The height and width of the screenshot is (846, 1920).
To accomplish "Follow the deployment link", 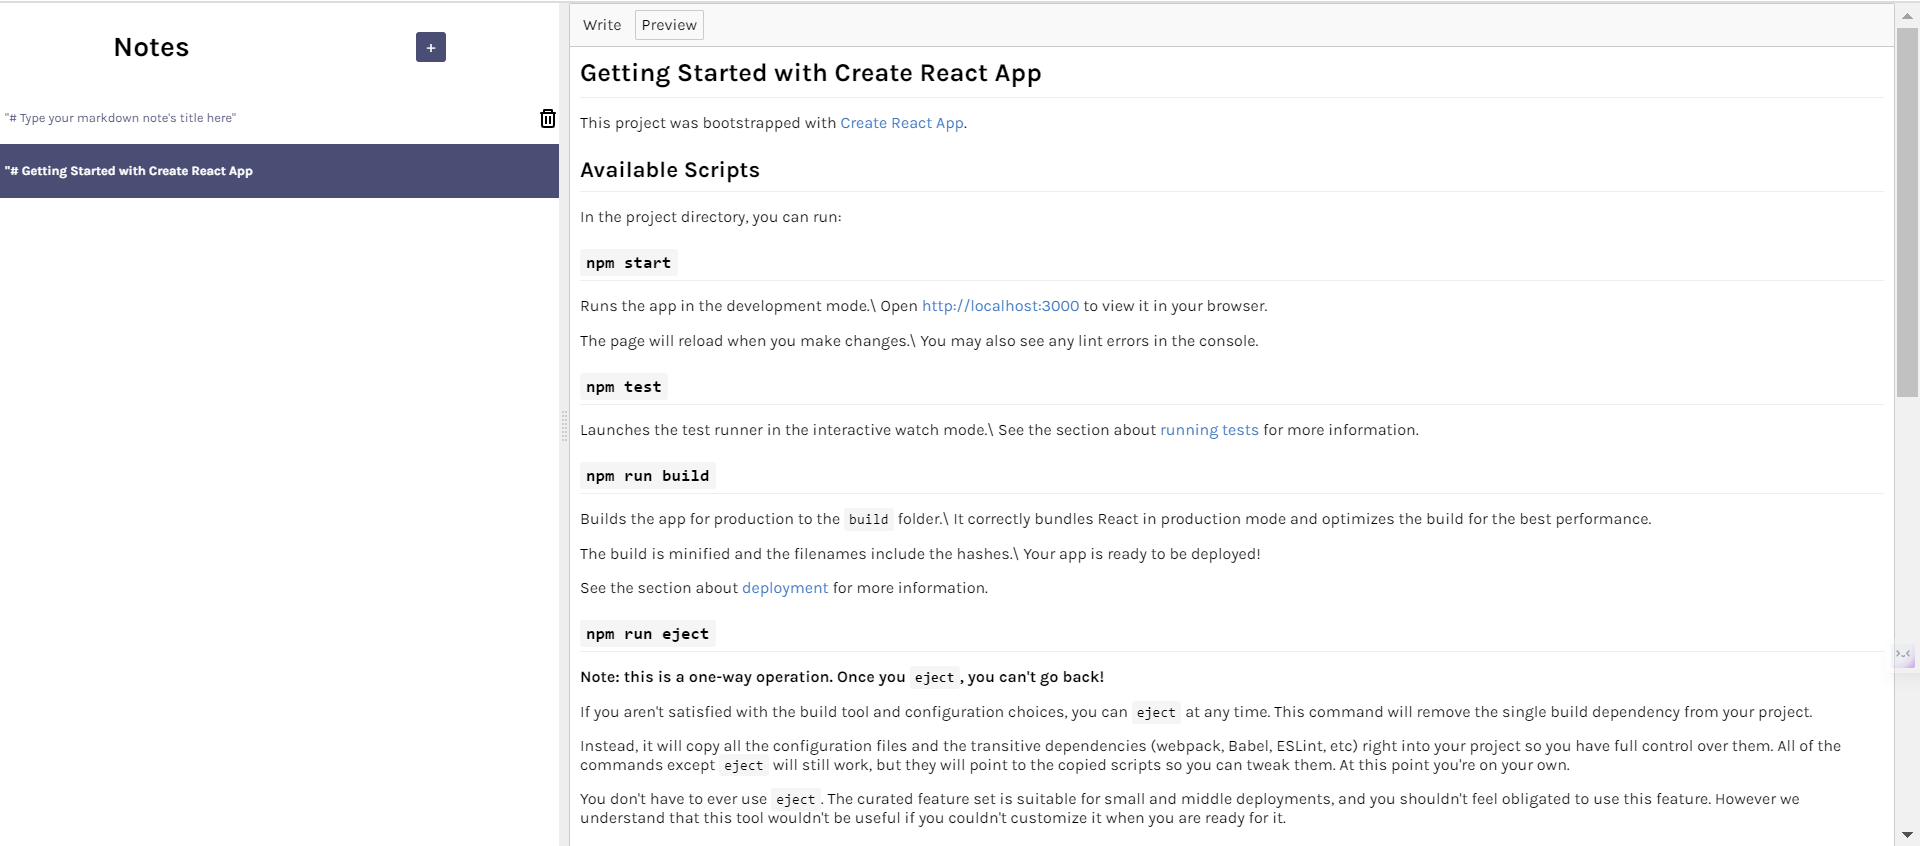I will [x=785, y=588].
